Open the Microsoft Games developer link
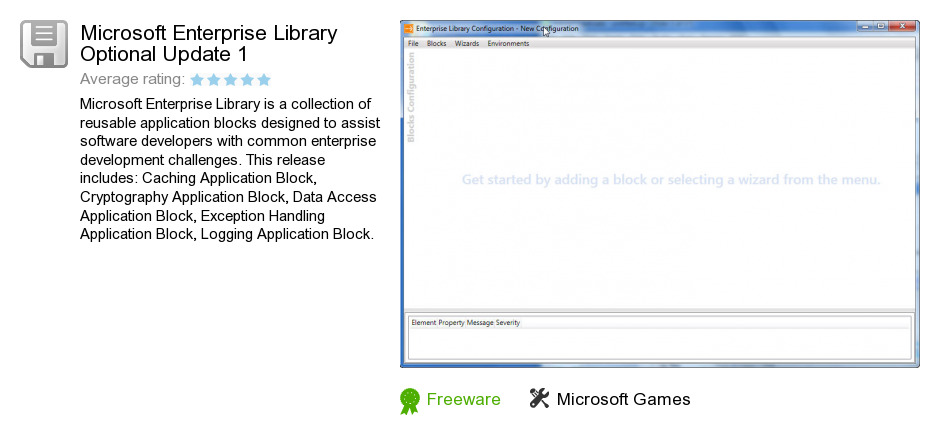 623,399
